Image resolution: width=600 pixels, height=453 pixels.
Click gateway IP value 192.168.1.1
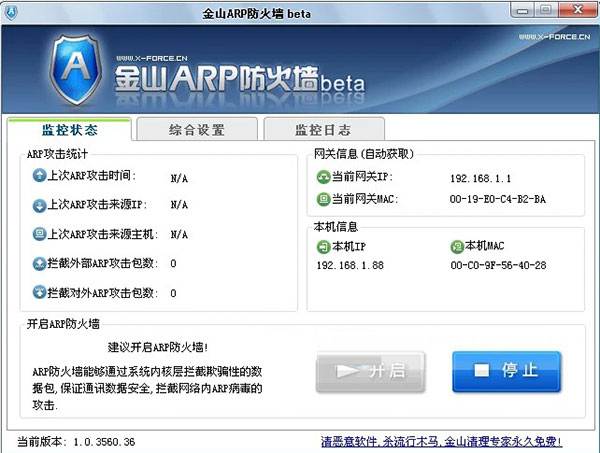click(480, 178)
